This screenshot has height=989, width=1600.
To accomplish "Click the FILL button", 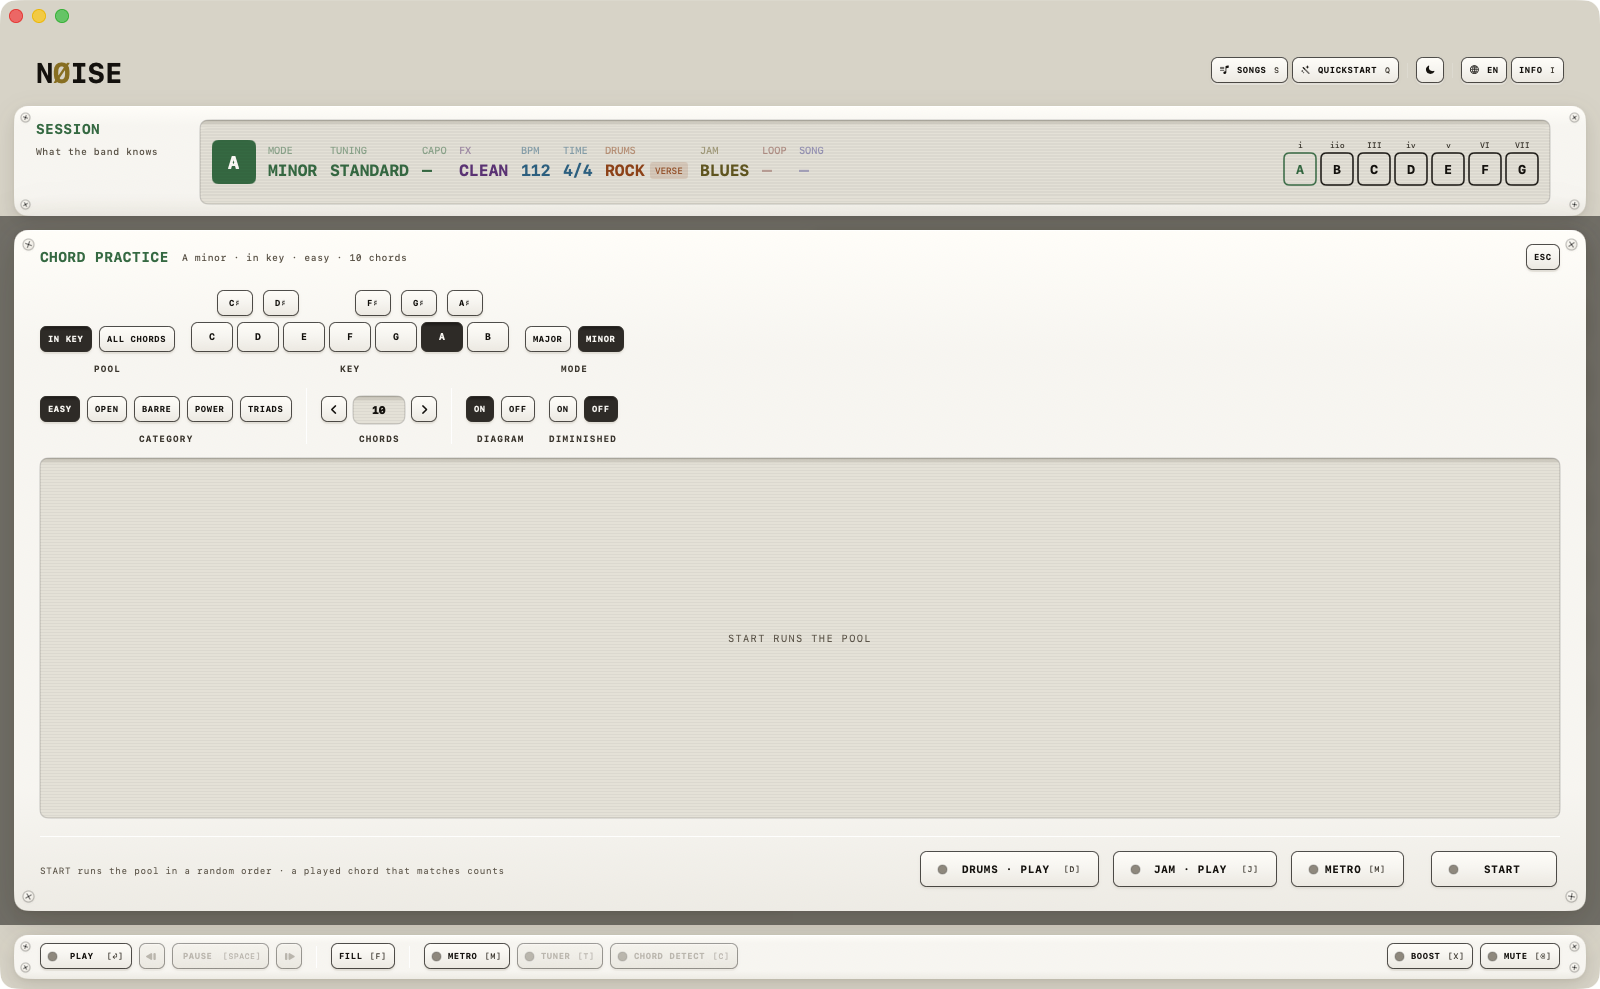I will tap(363, 956).
